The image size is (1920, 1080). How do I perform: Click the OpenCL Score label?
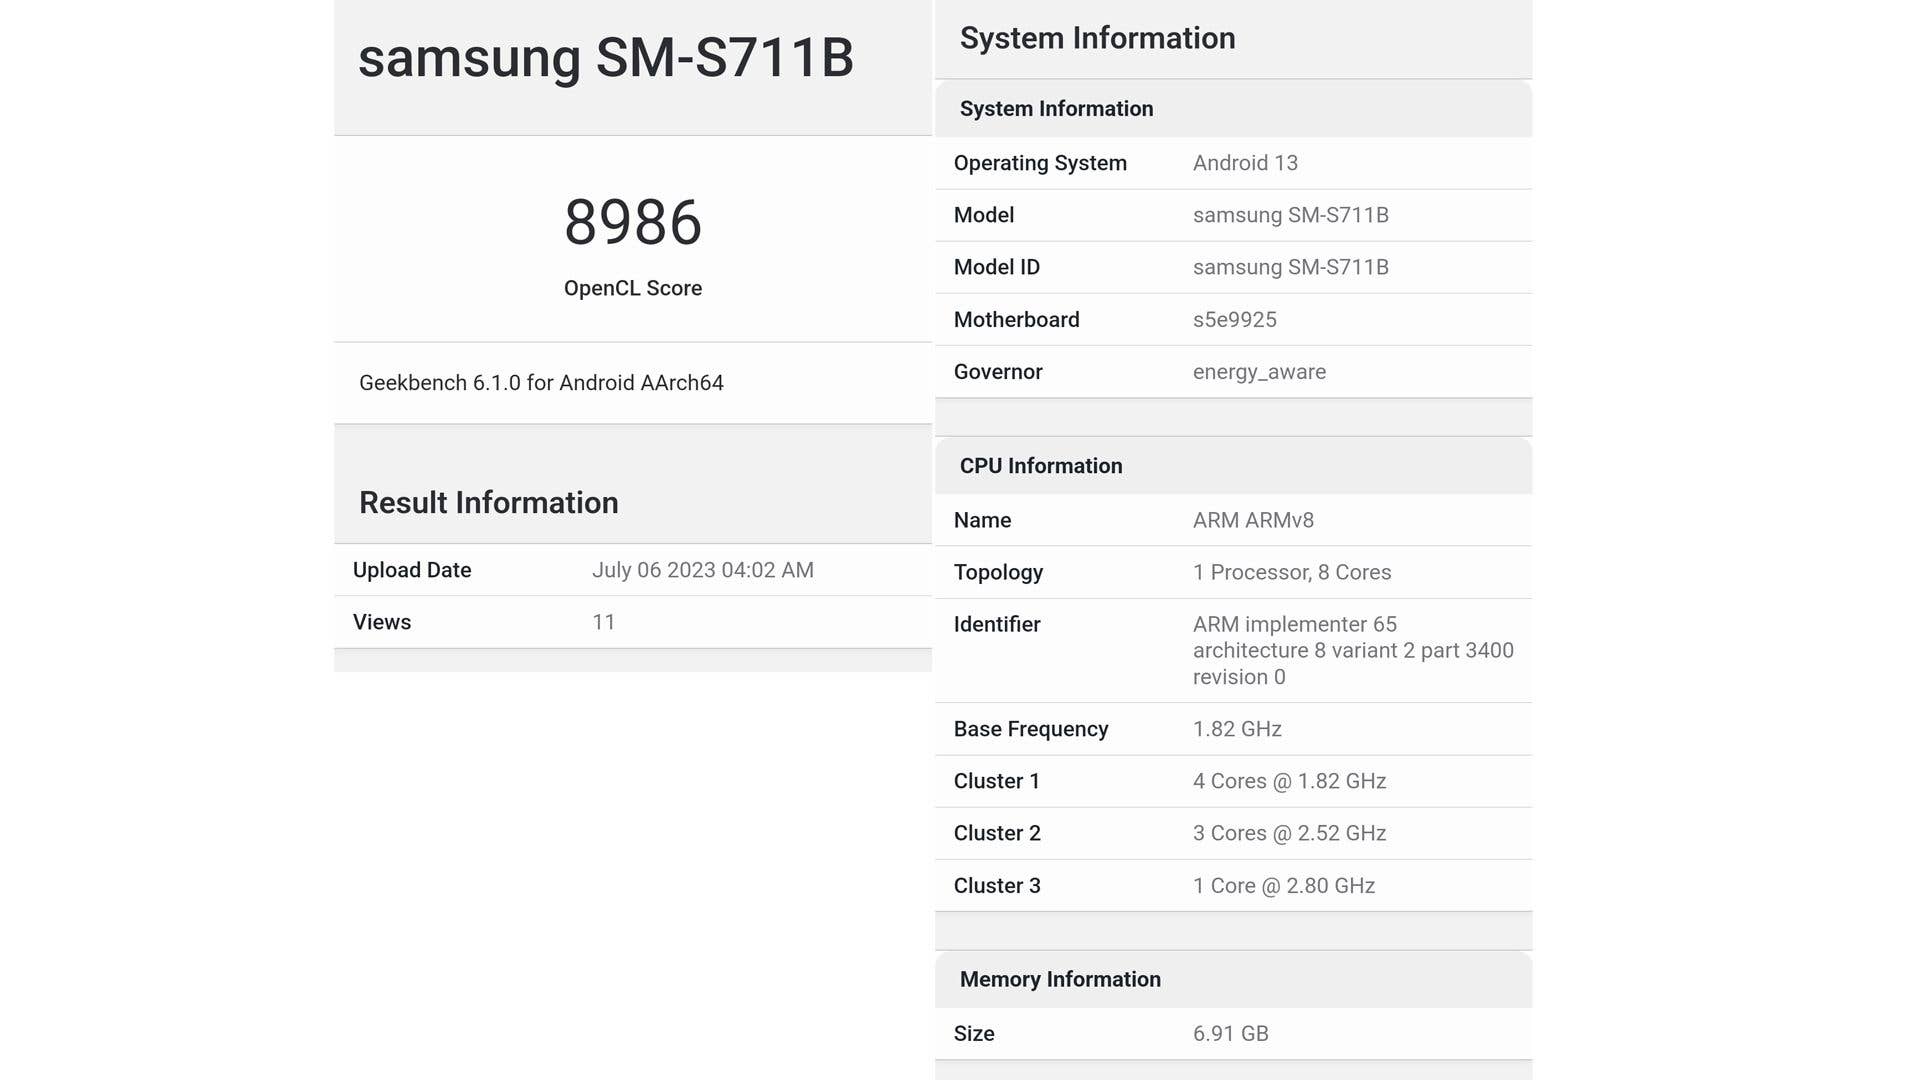pyautogui.click(x=632, y=288)
